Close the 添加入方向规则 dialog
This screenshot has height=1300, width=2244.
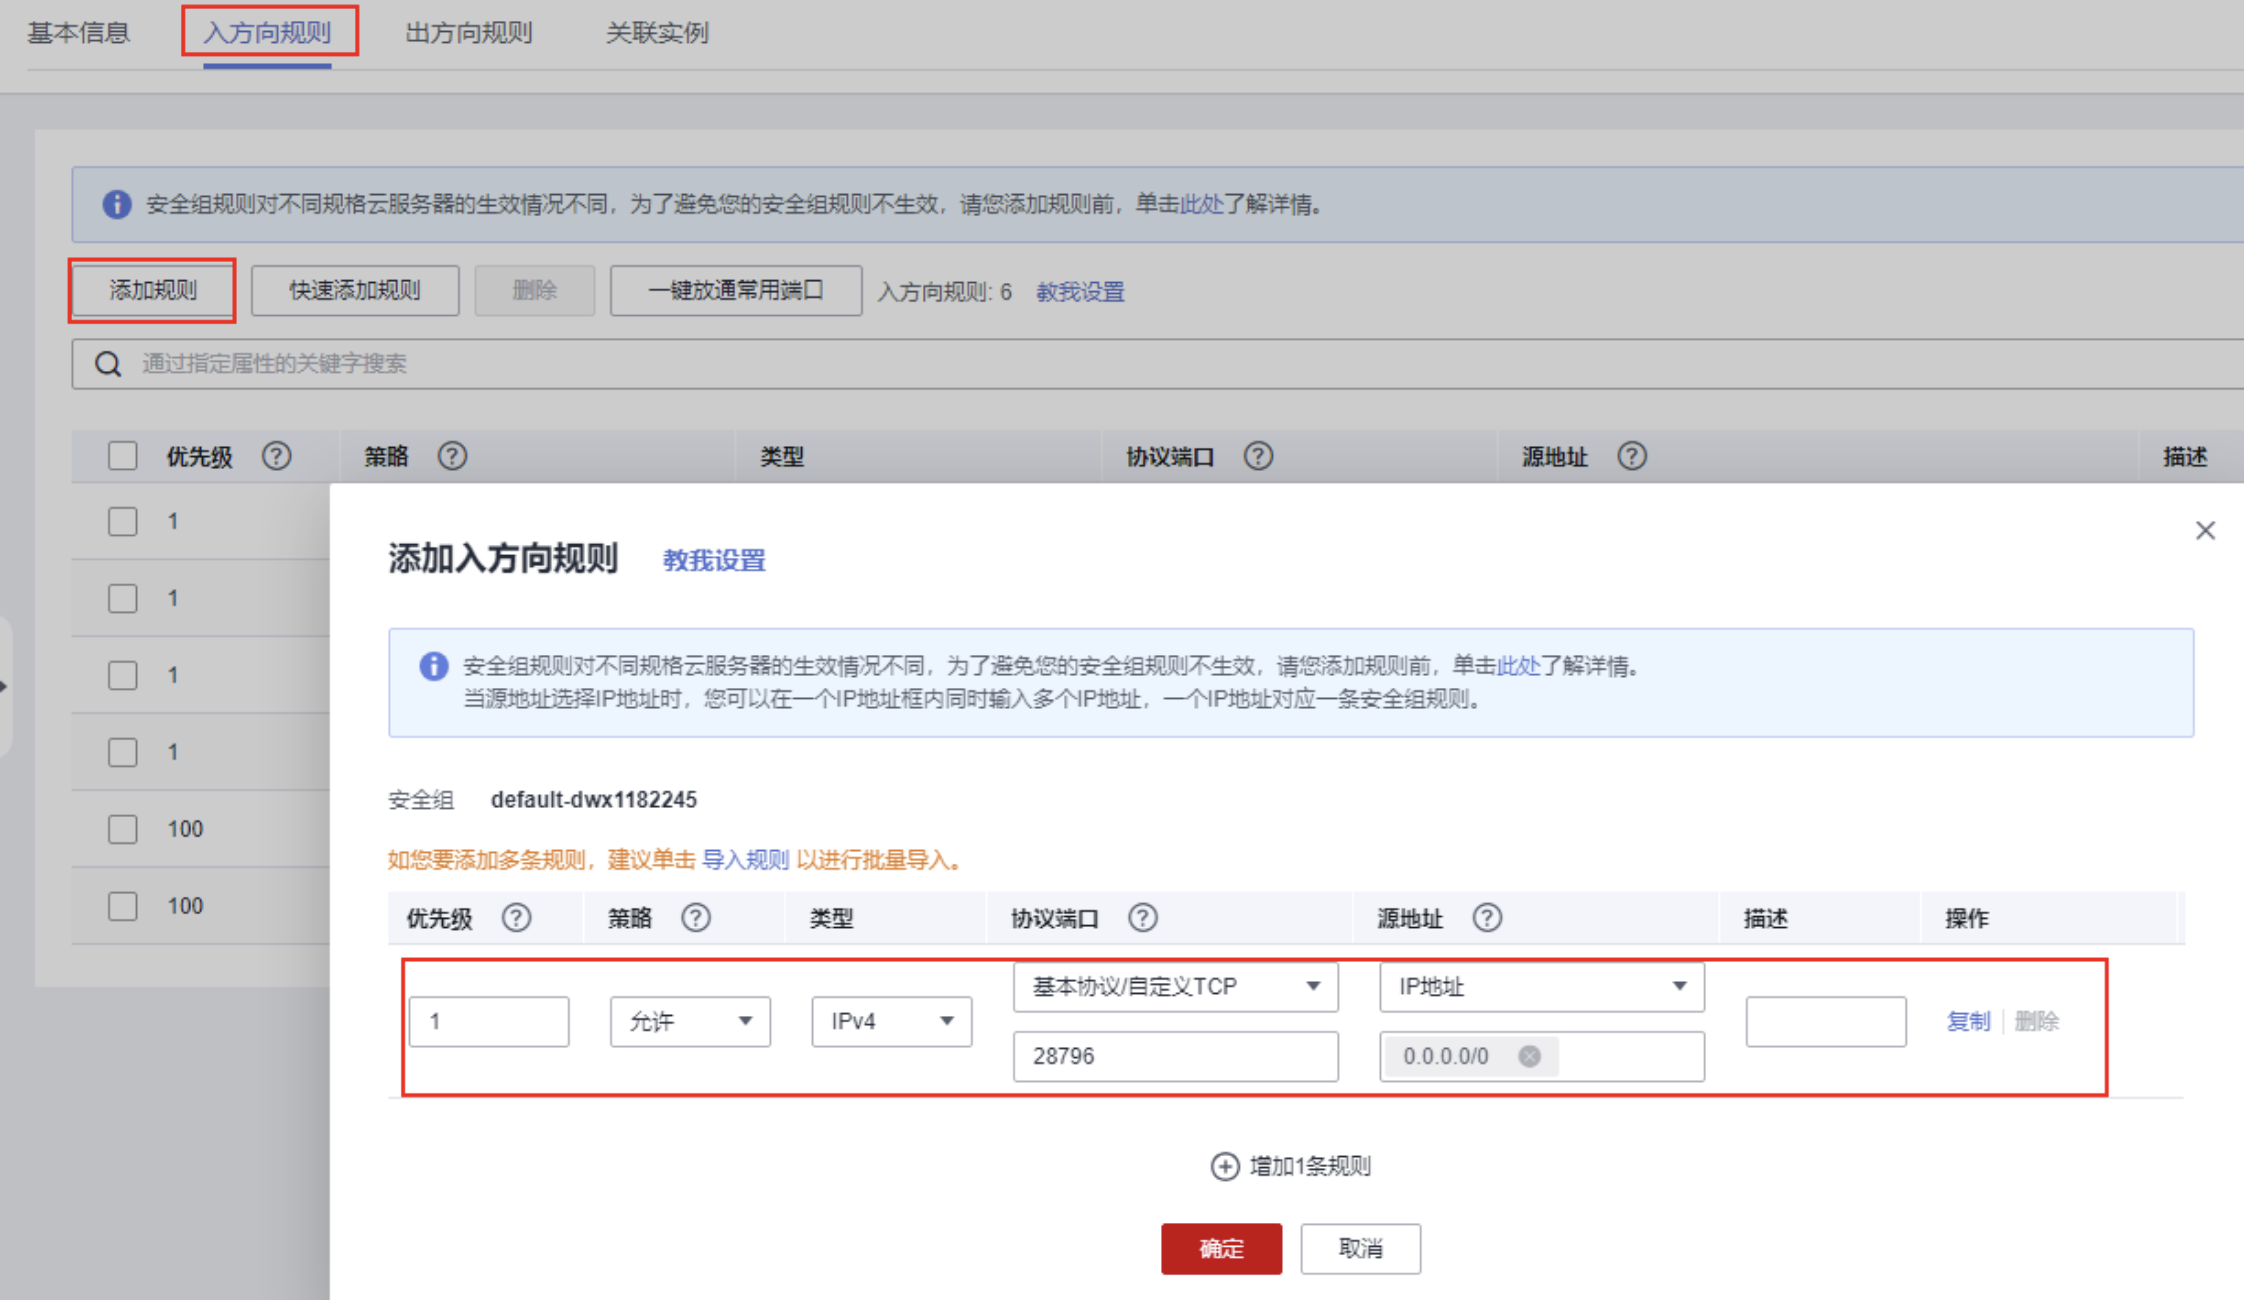[x=2205, y=531]
